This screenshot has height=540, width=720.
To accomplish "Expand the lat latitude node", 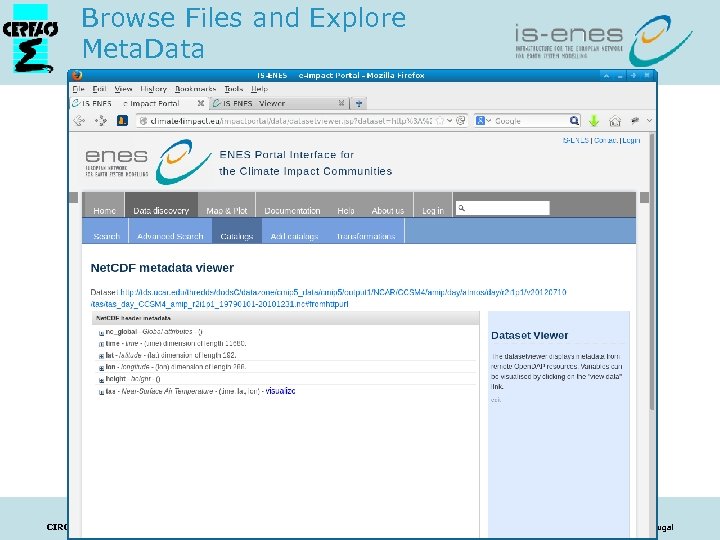I will pos(101,356).
